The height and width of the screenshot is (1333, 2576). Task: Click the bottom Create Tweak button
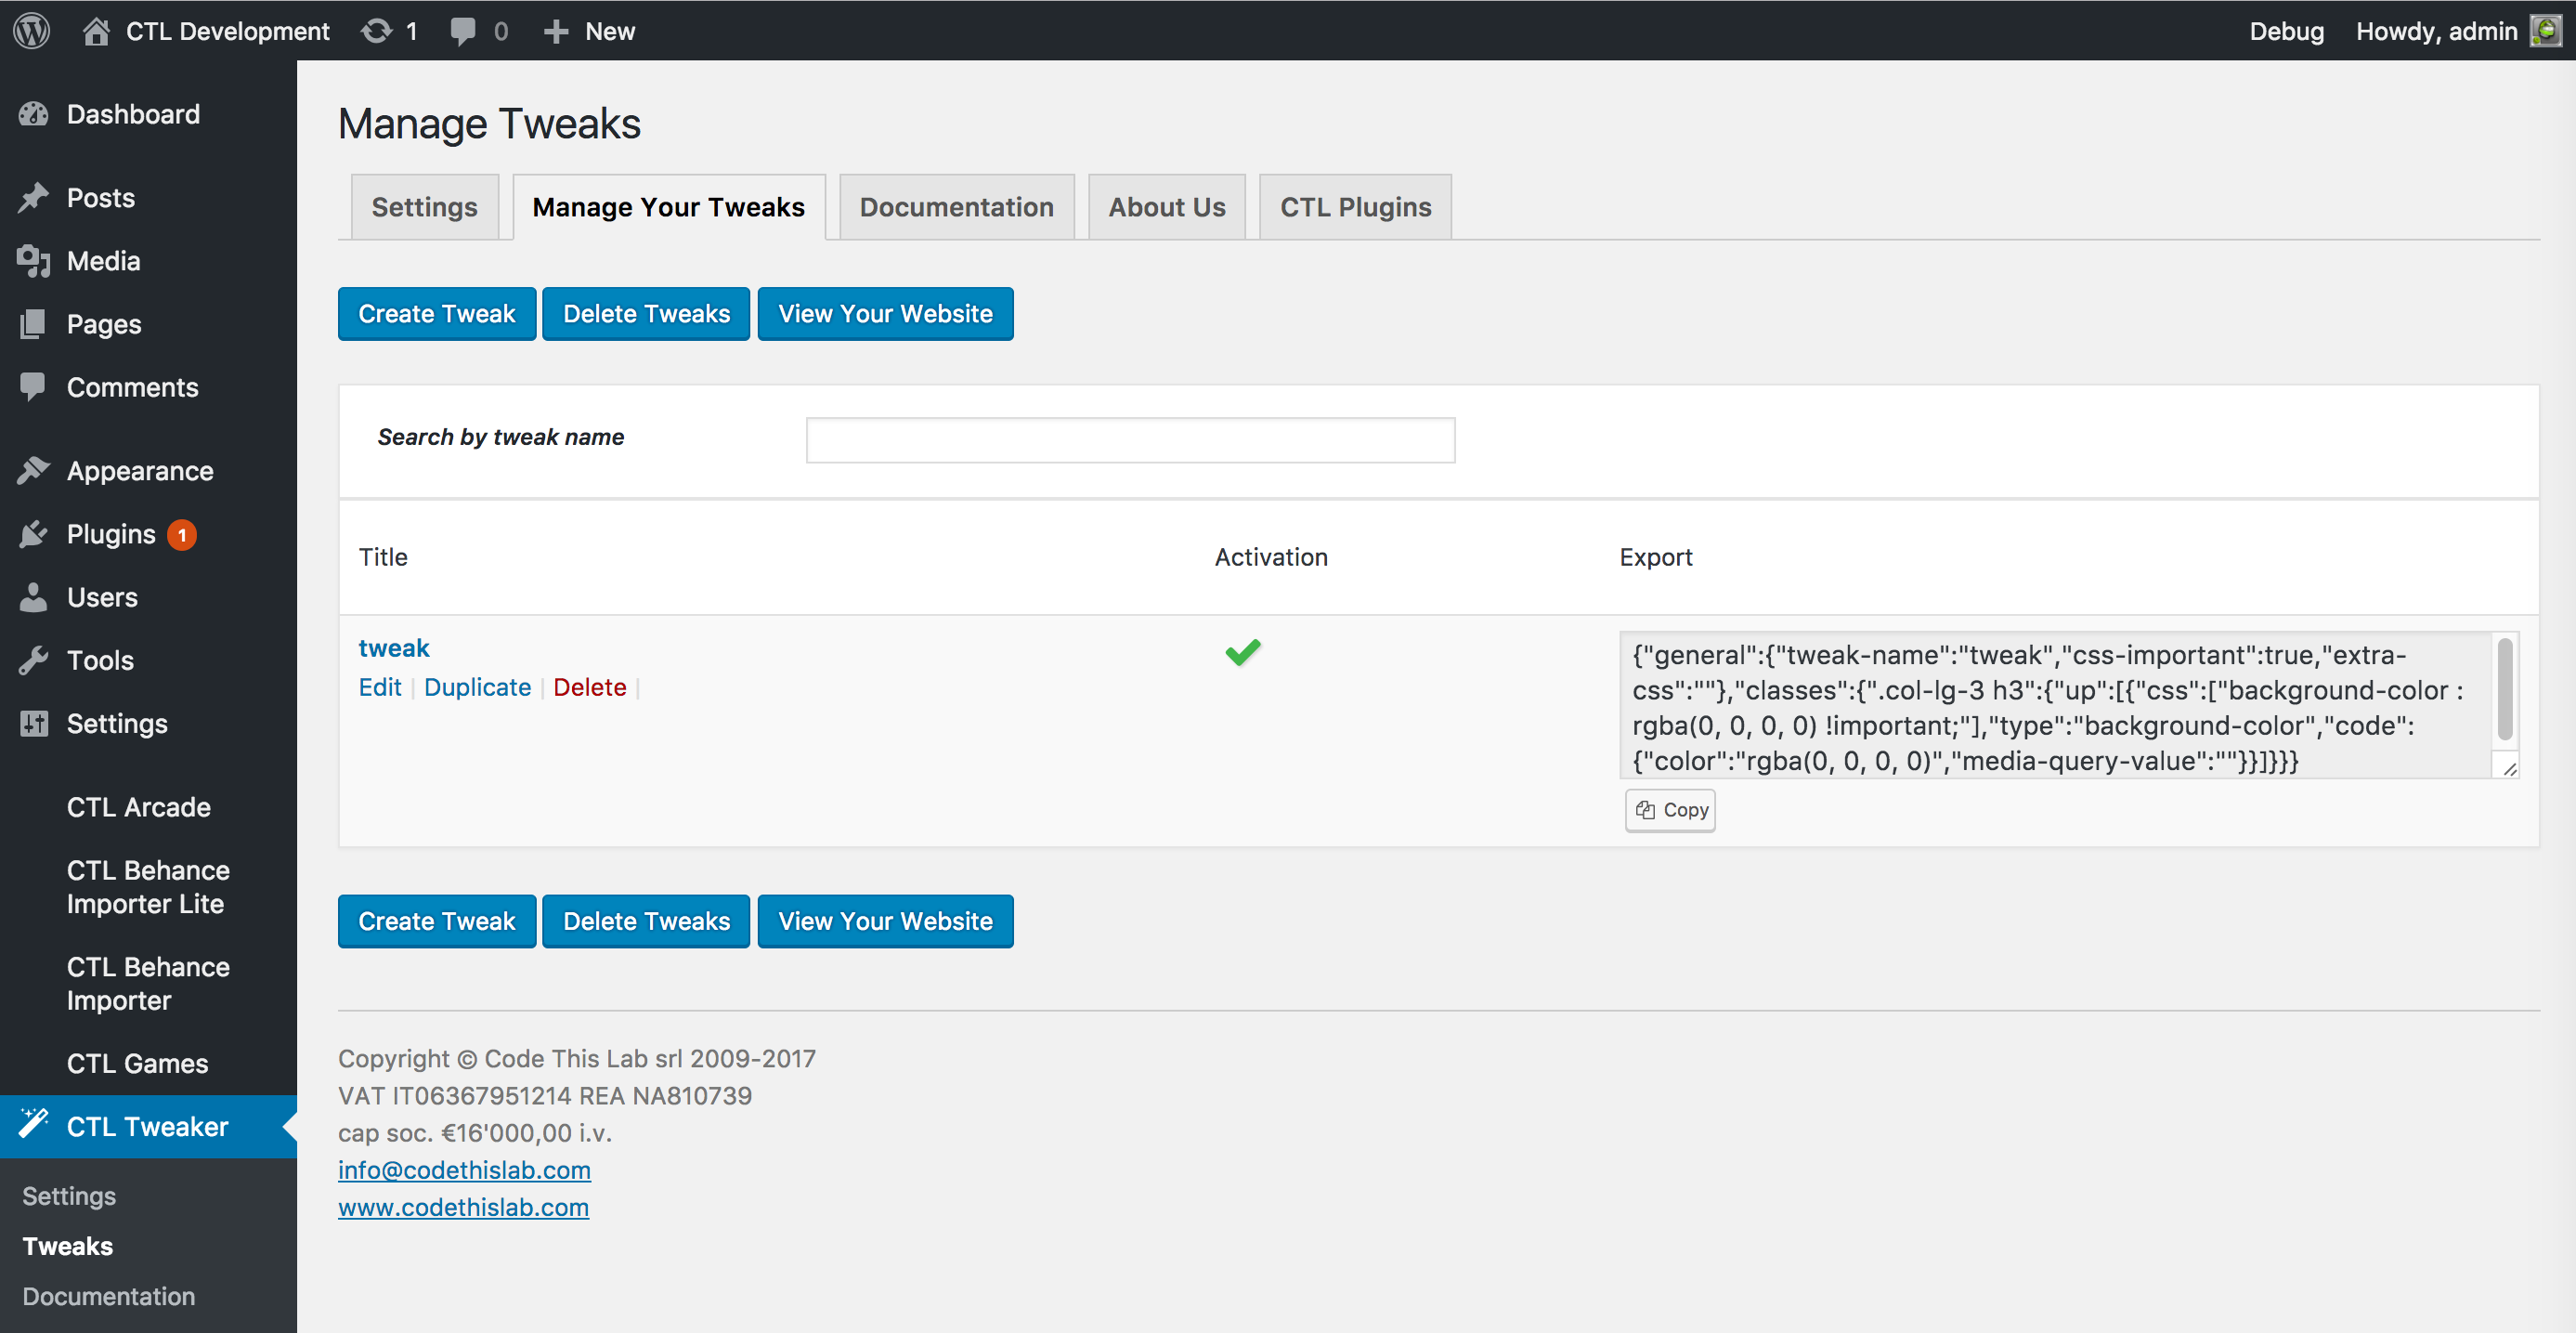(437, 921)
